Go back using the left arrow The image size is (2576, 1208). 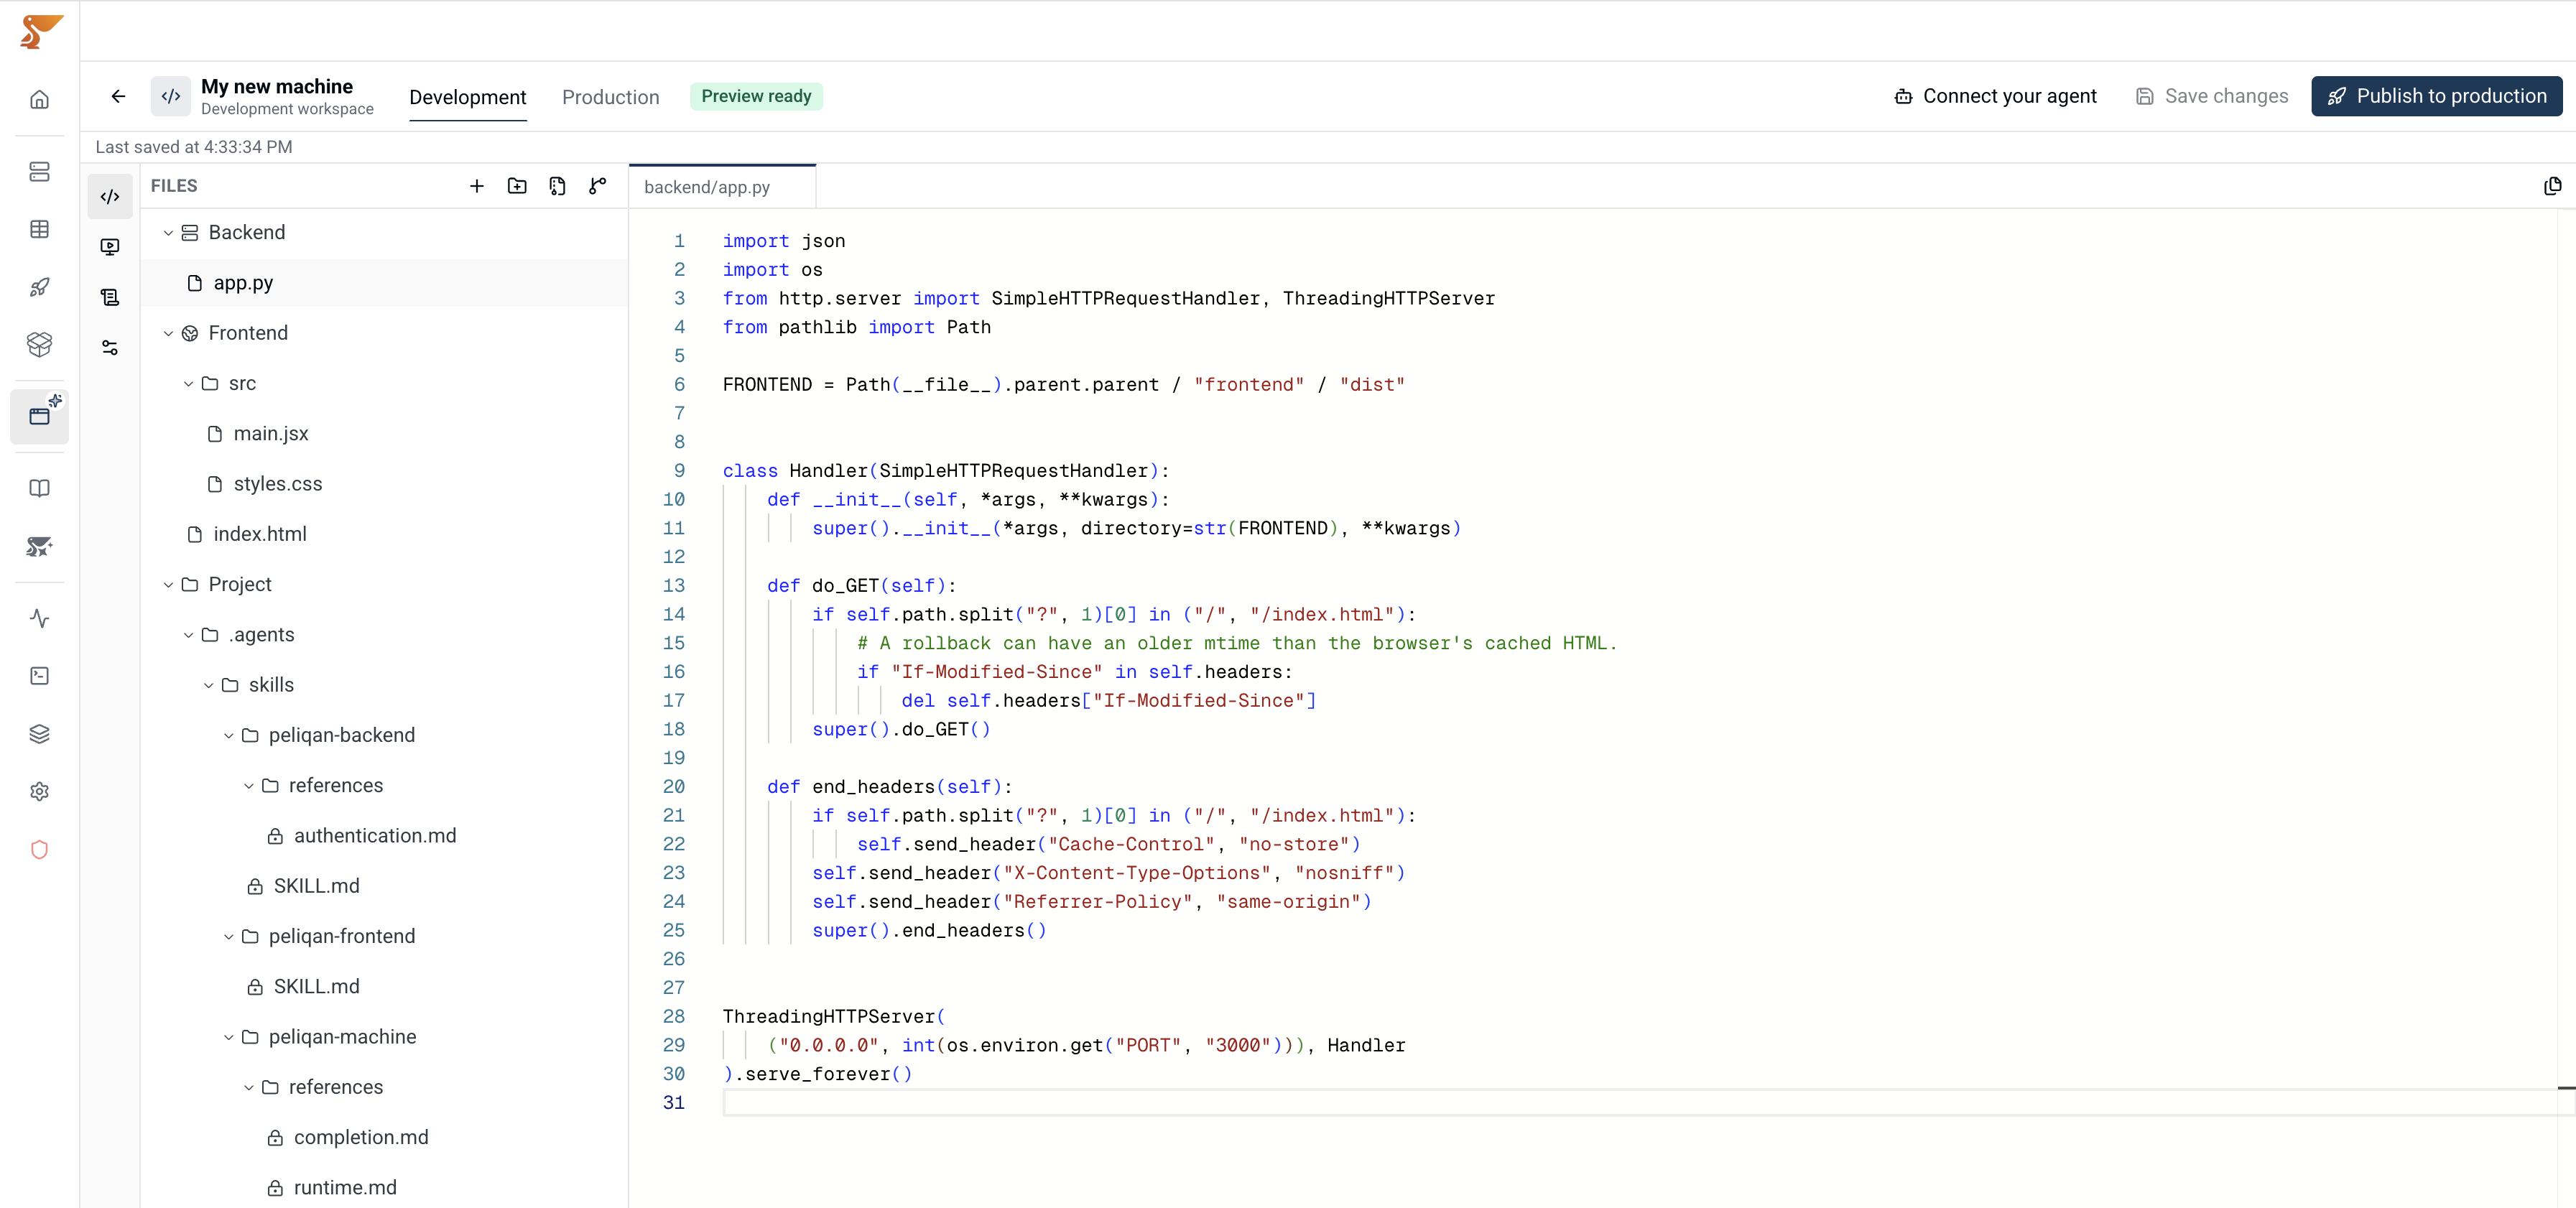118,96
